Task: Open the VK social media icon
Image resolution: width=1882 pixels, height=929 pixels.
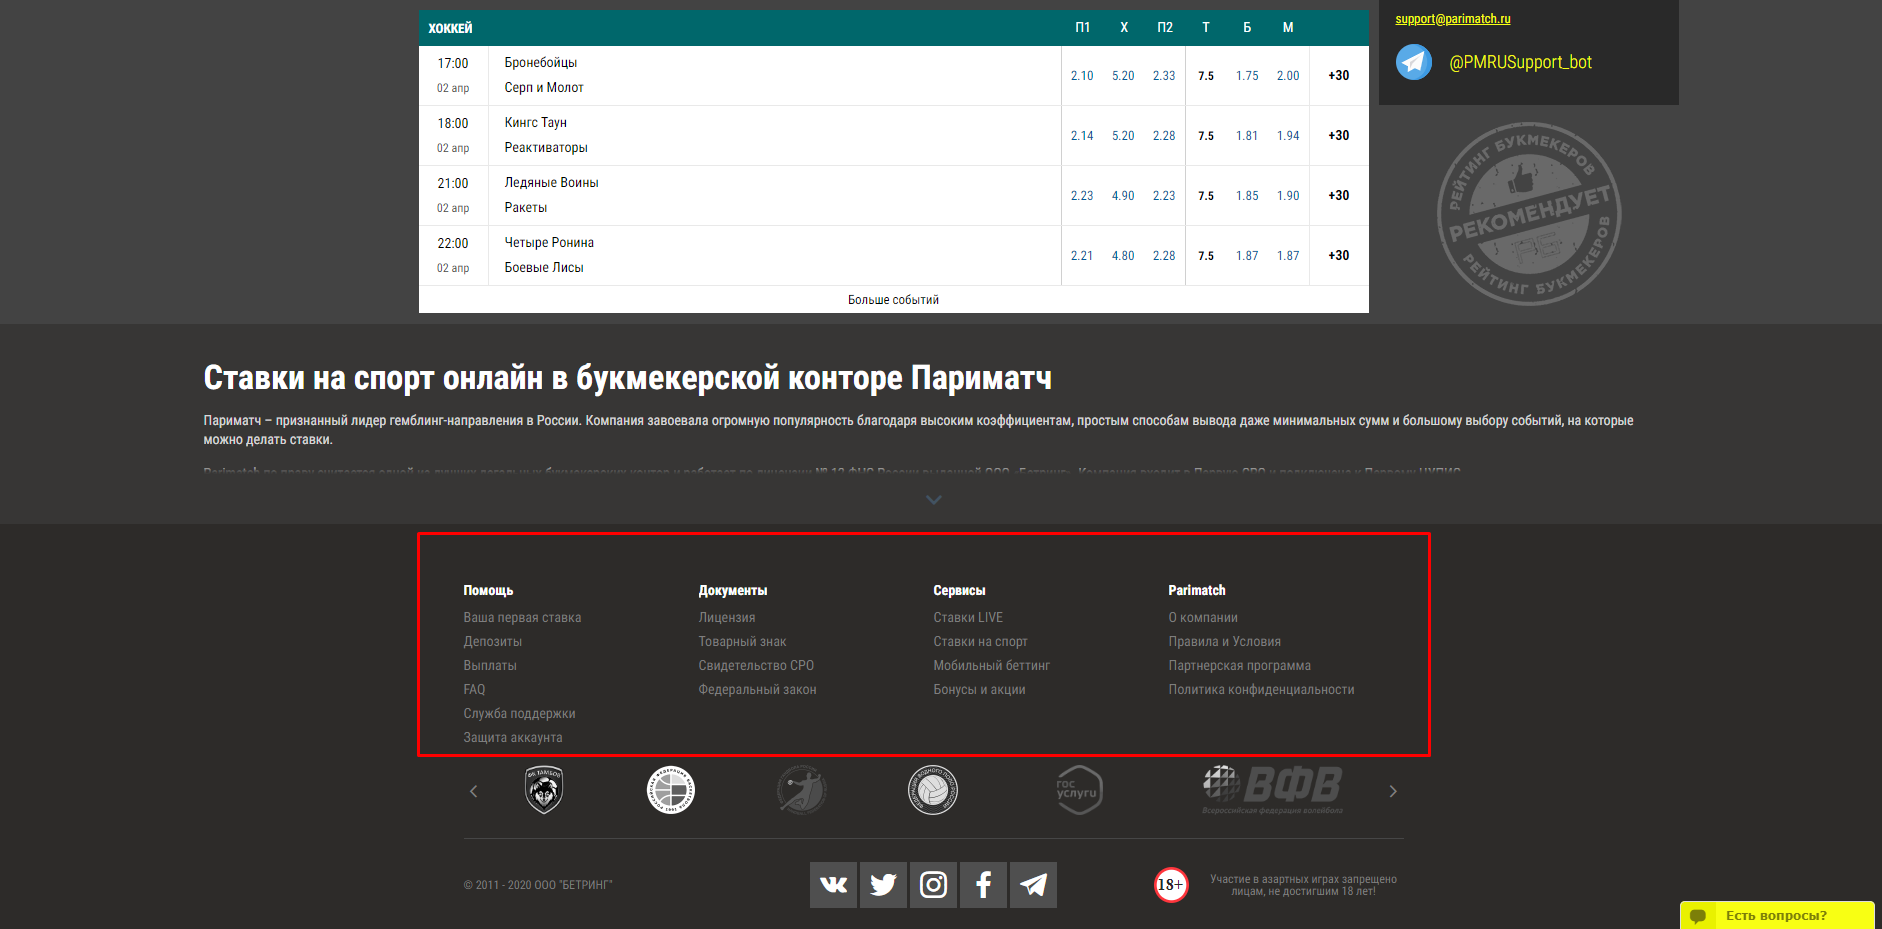Action: (833, 885)
